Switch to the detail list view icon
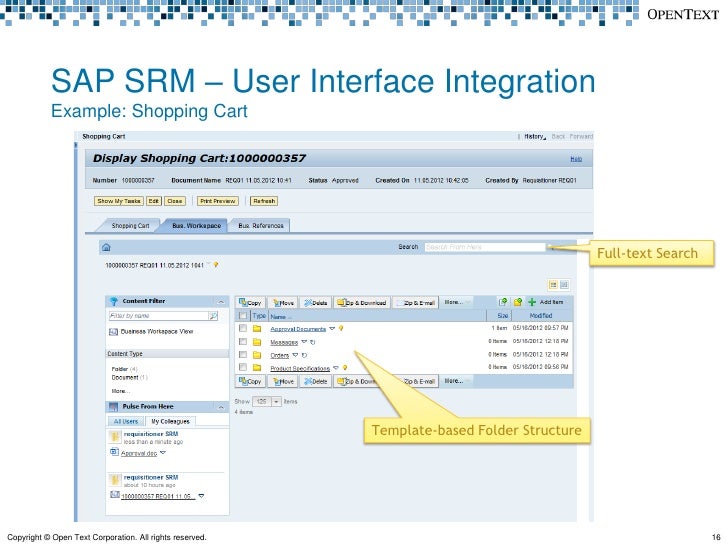 (553, 285)
